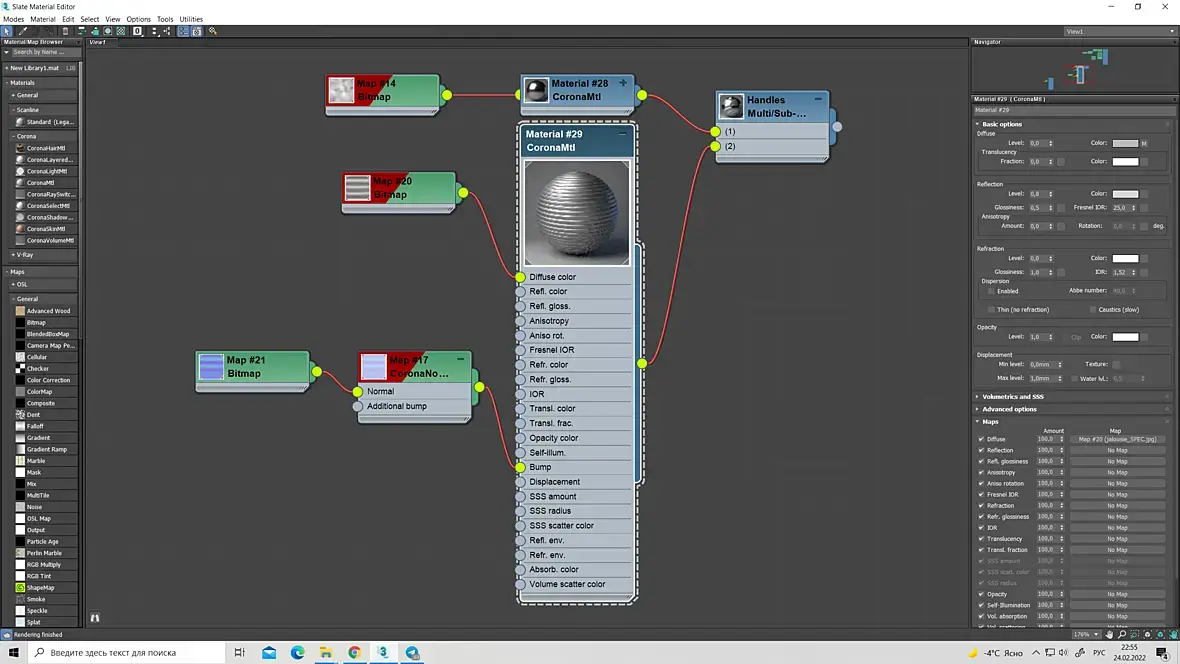Click the Refraction color swatch
The width and height of the screenshot is (1180, 664).
coord(1125,258)
